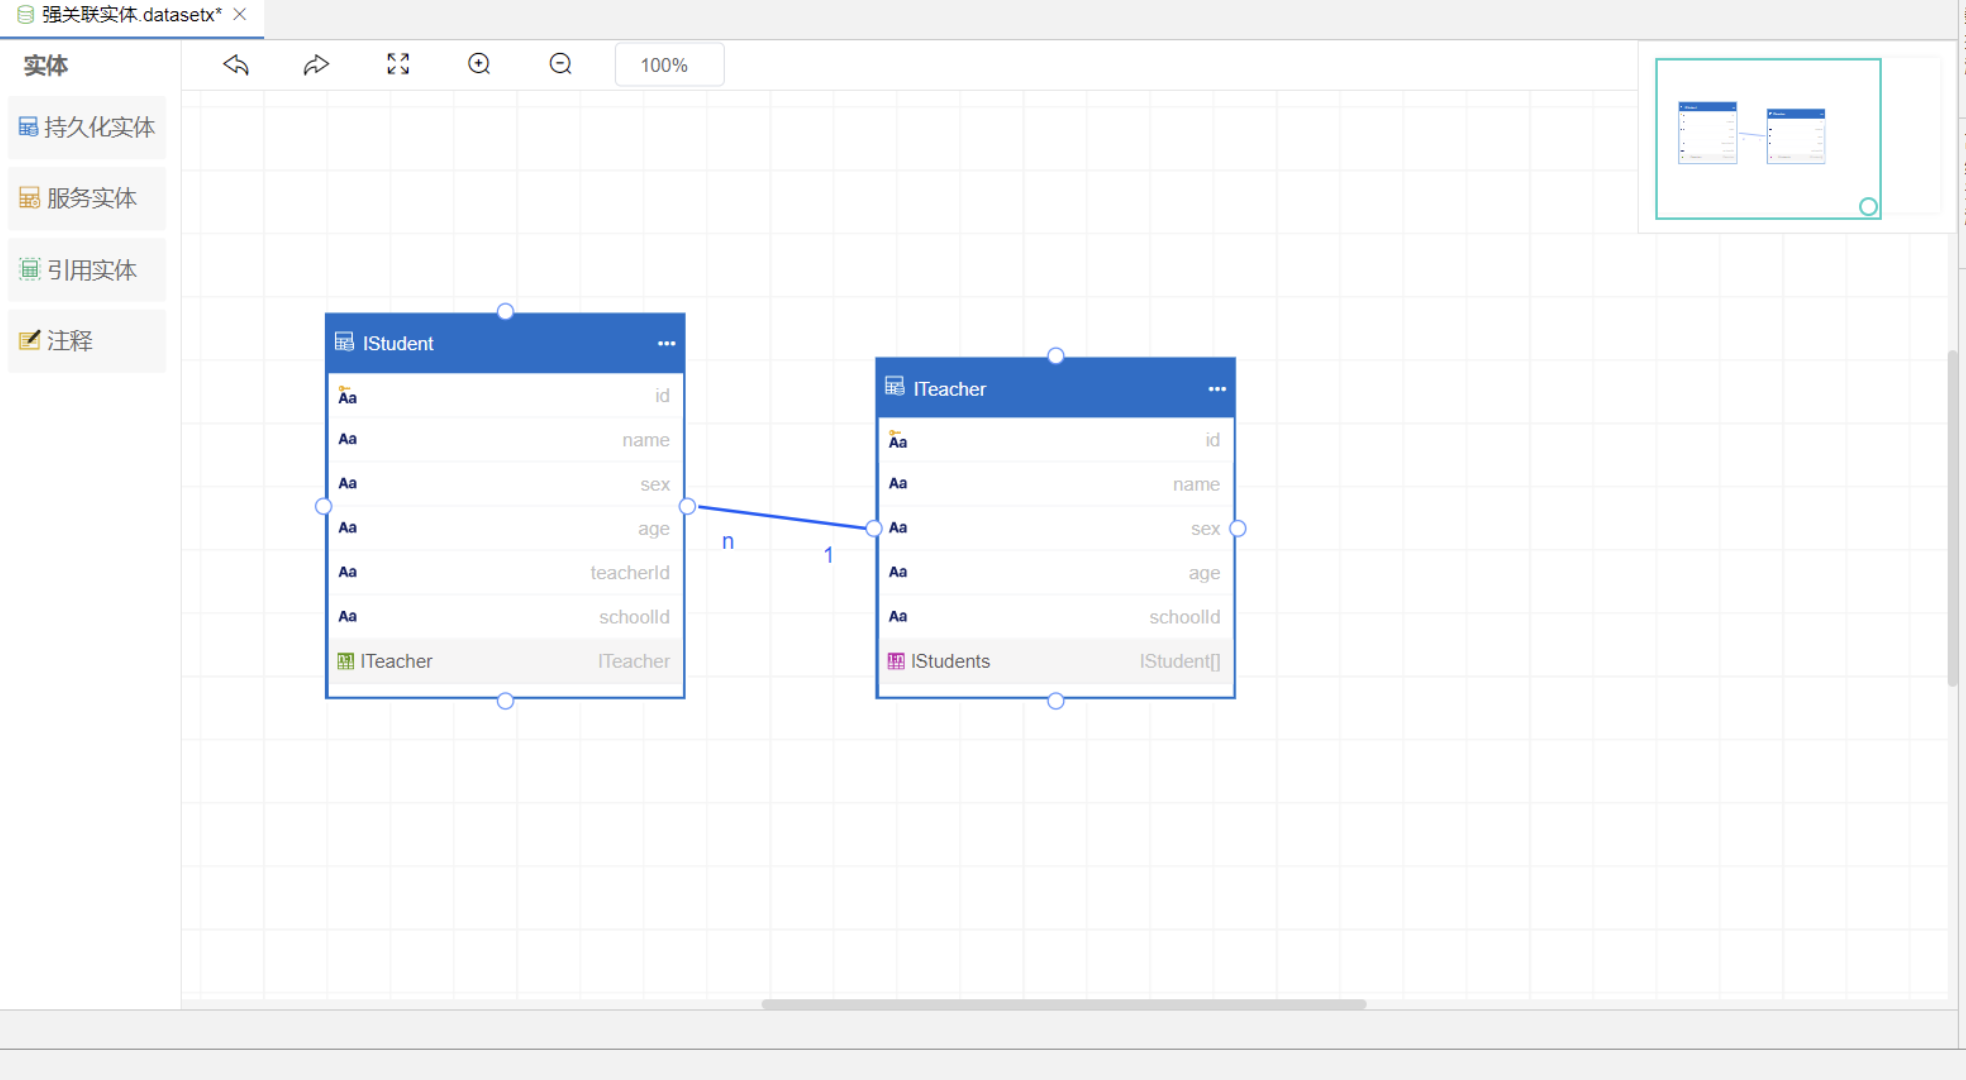The height and width of the screenshot is (1080, 1966).
Task: Select the 注释 annotation tool
Action: [87, 341]
